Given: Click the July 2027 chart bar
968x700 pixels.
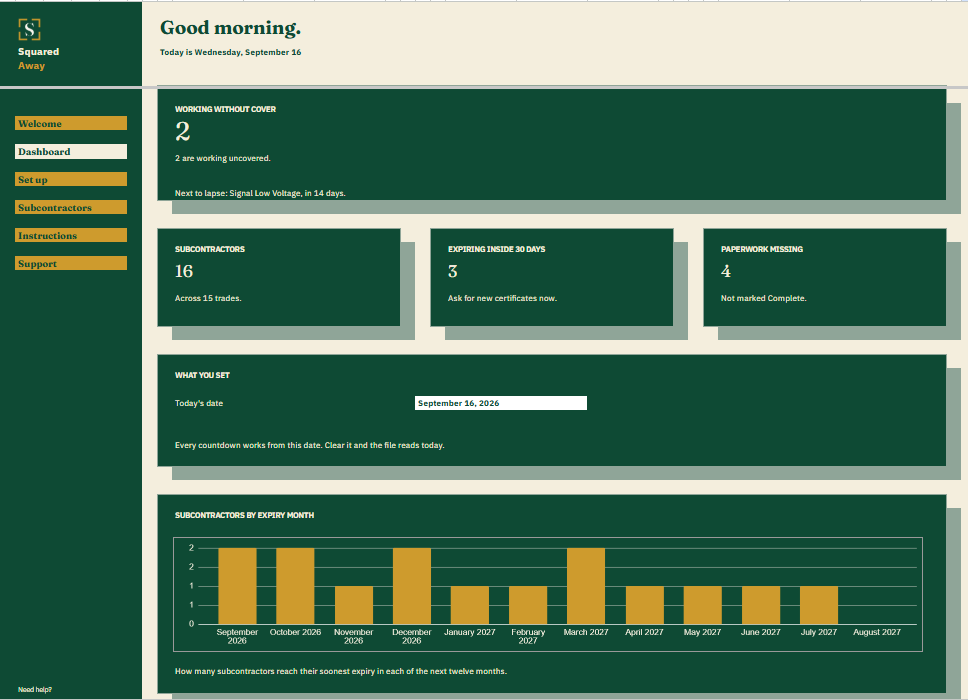Looking at the screenshot, I should coord(819,605).
